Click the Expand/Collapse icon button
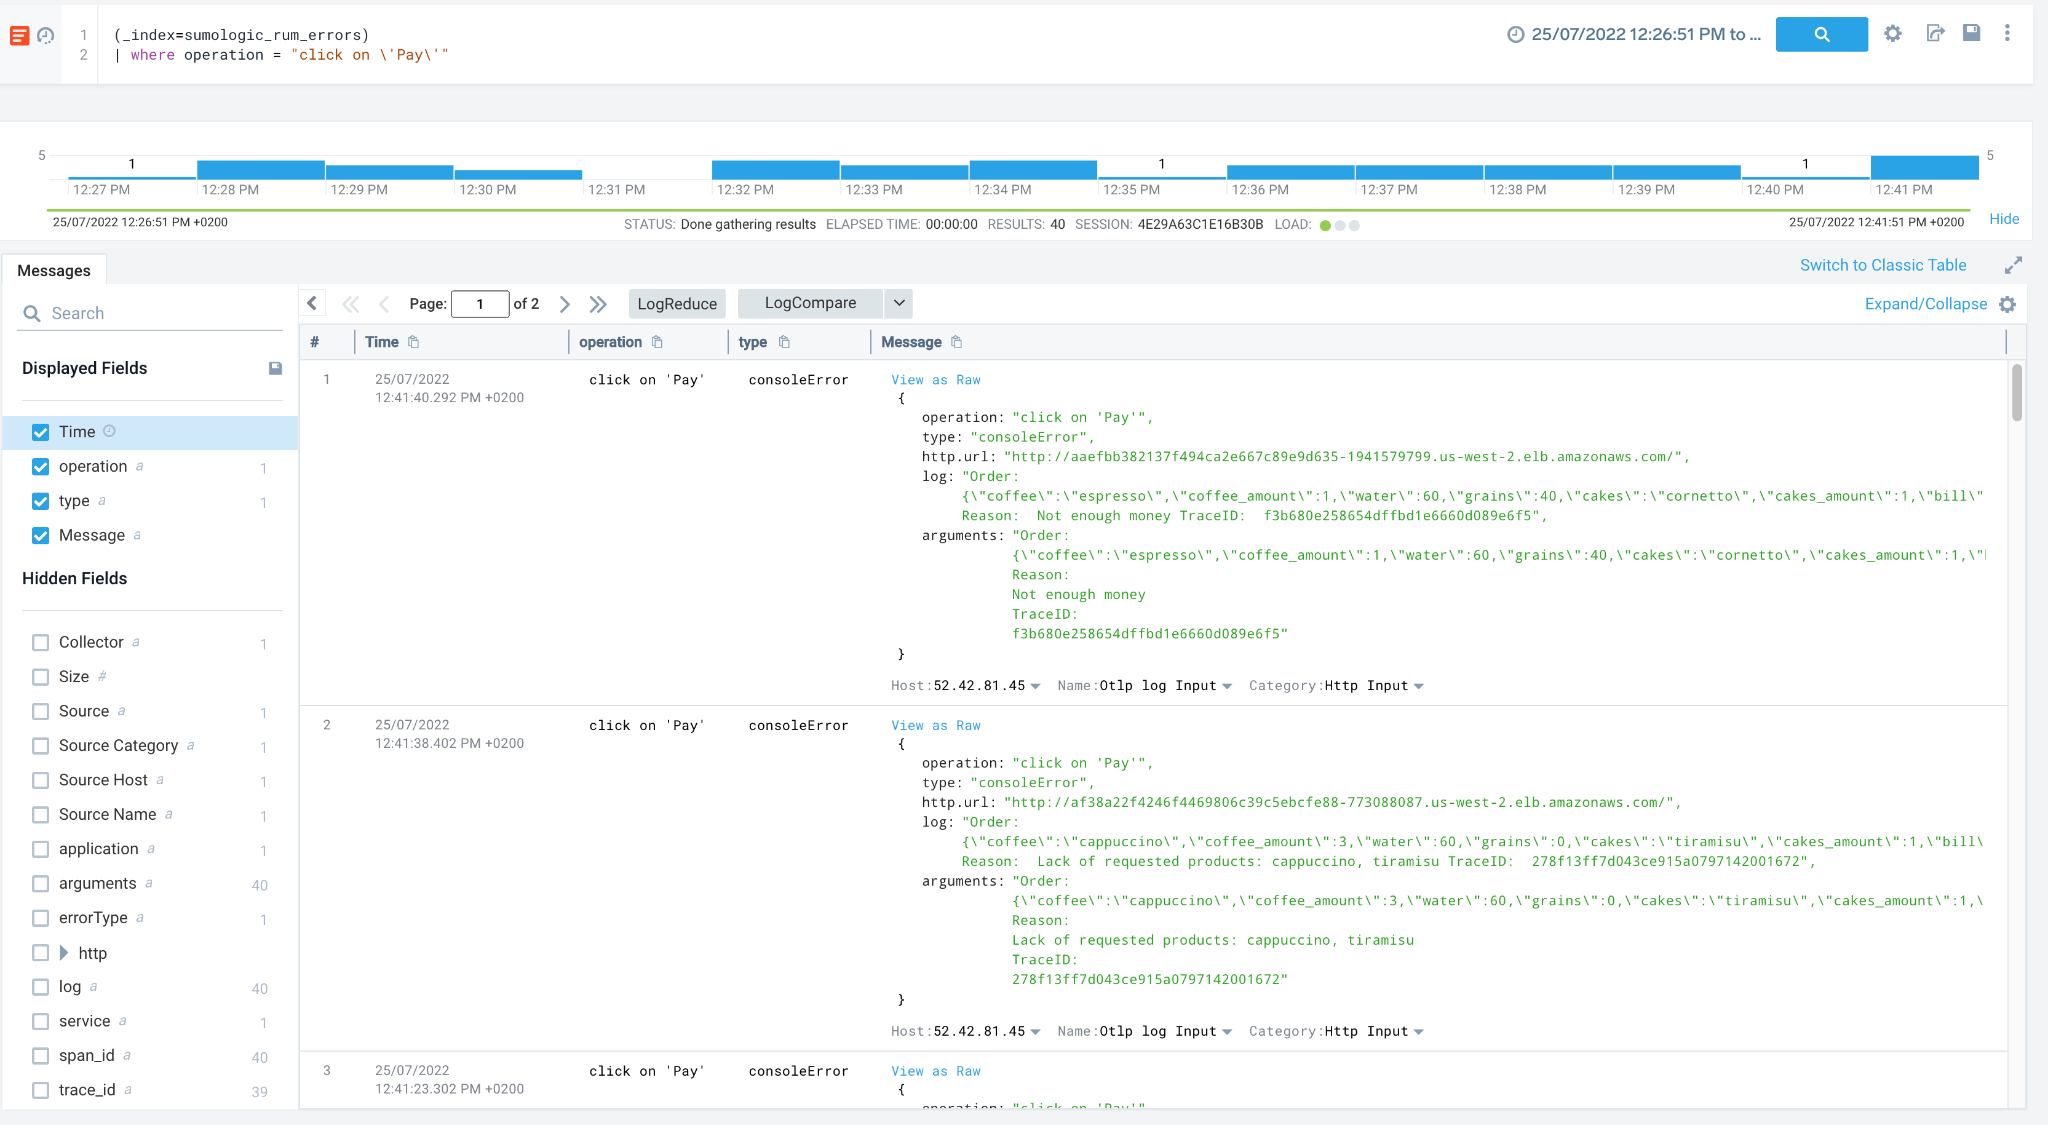 (x=2012, y=303)
